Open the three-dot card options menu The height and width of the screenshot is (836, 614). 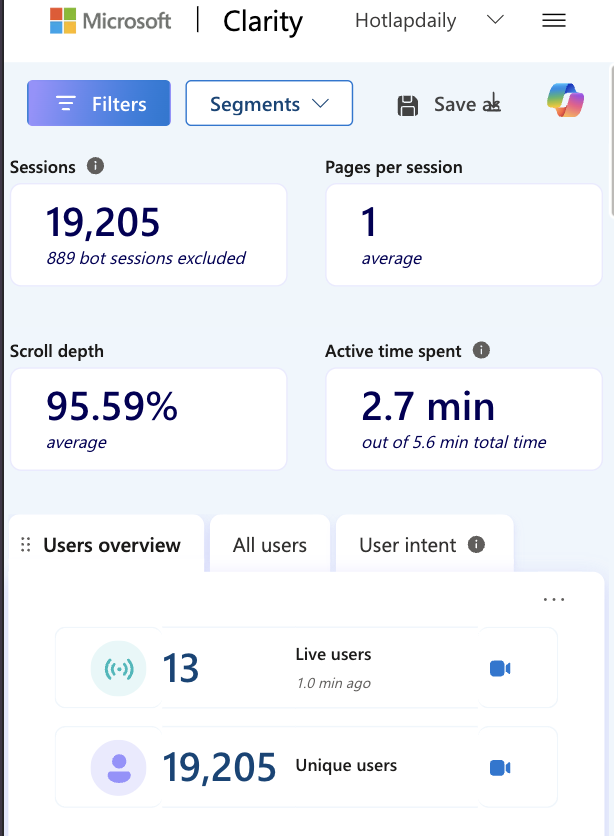[553, 599]
